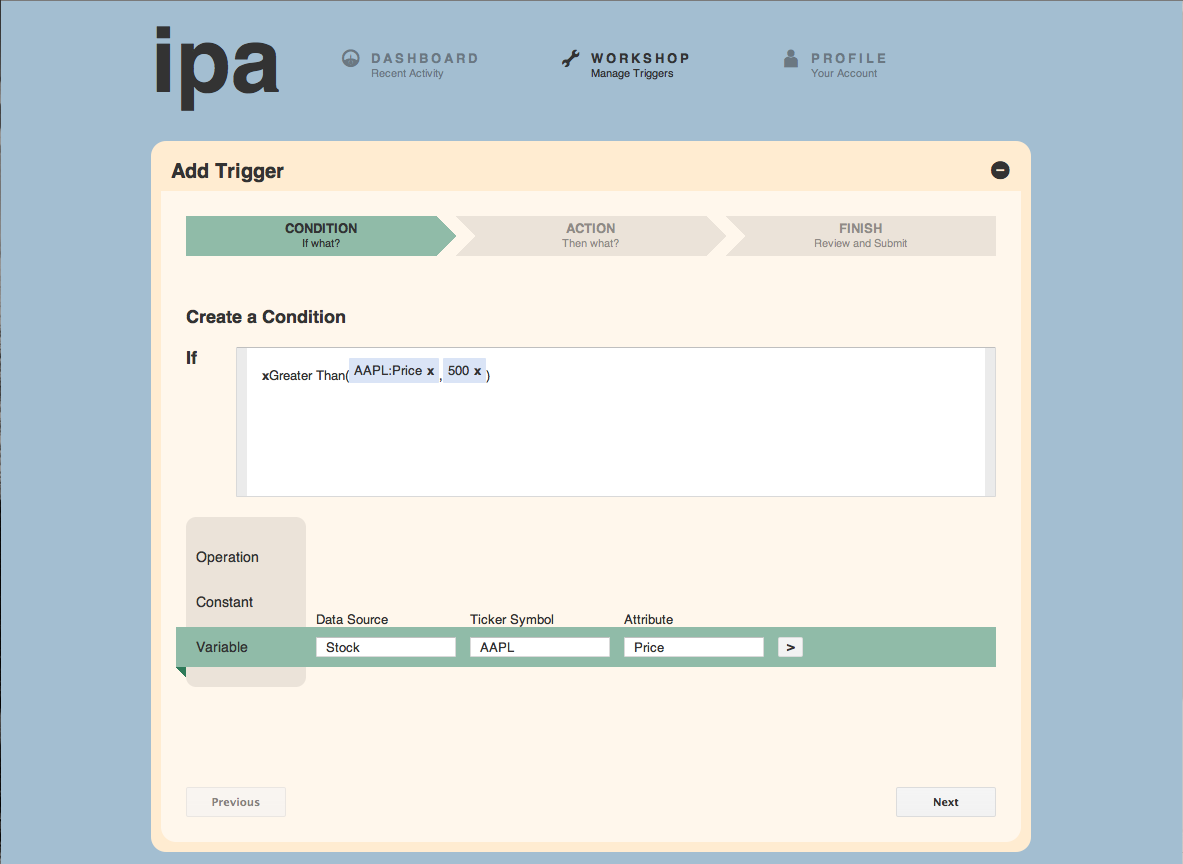The image size is (1183, 864).
Task: Open the Data Source field
Action: (385, 647)
